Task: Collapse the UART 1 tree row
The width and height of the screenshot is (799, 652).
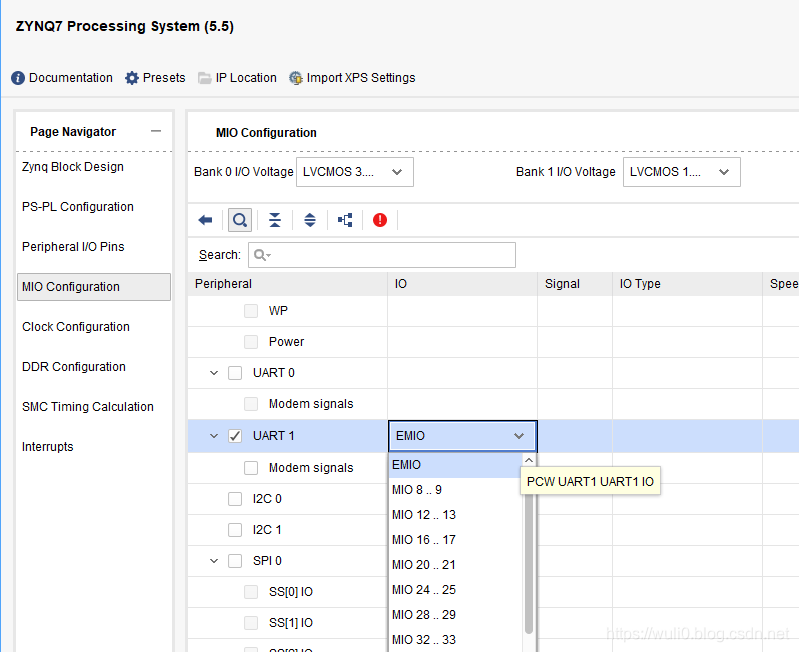Action: click(x=214, y=436)
